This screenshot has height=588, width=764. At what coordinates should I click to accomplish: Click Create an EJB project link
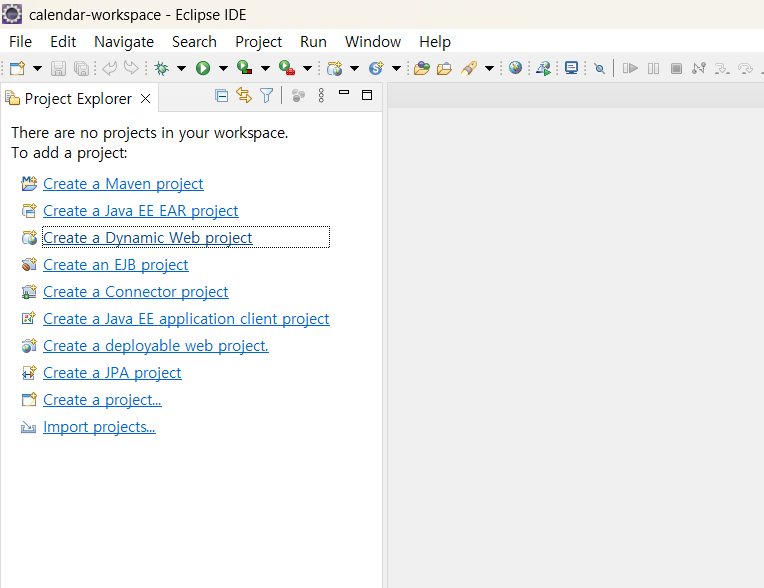click(x=115, y=265)
